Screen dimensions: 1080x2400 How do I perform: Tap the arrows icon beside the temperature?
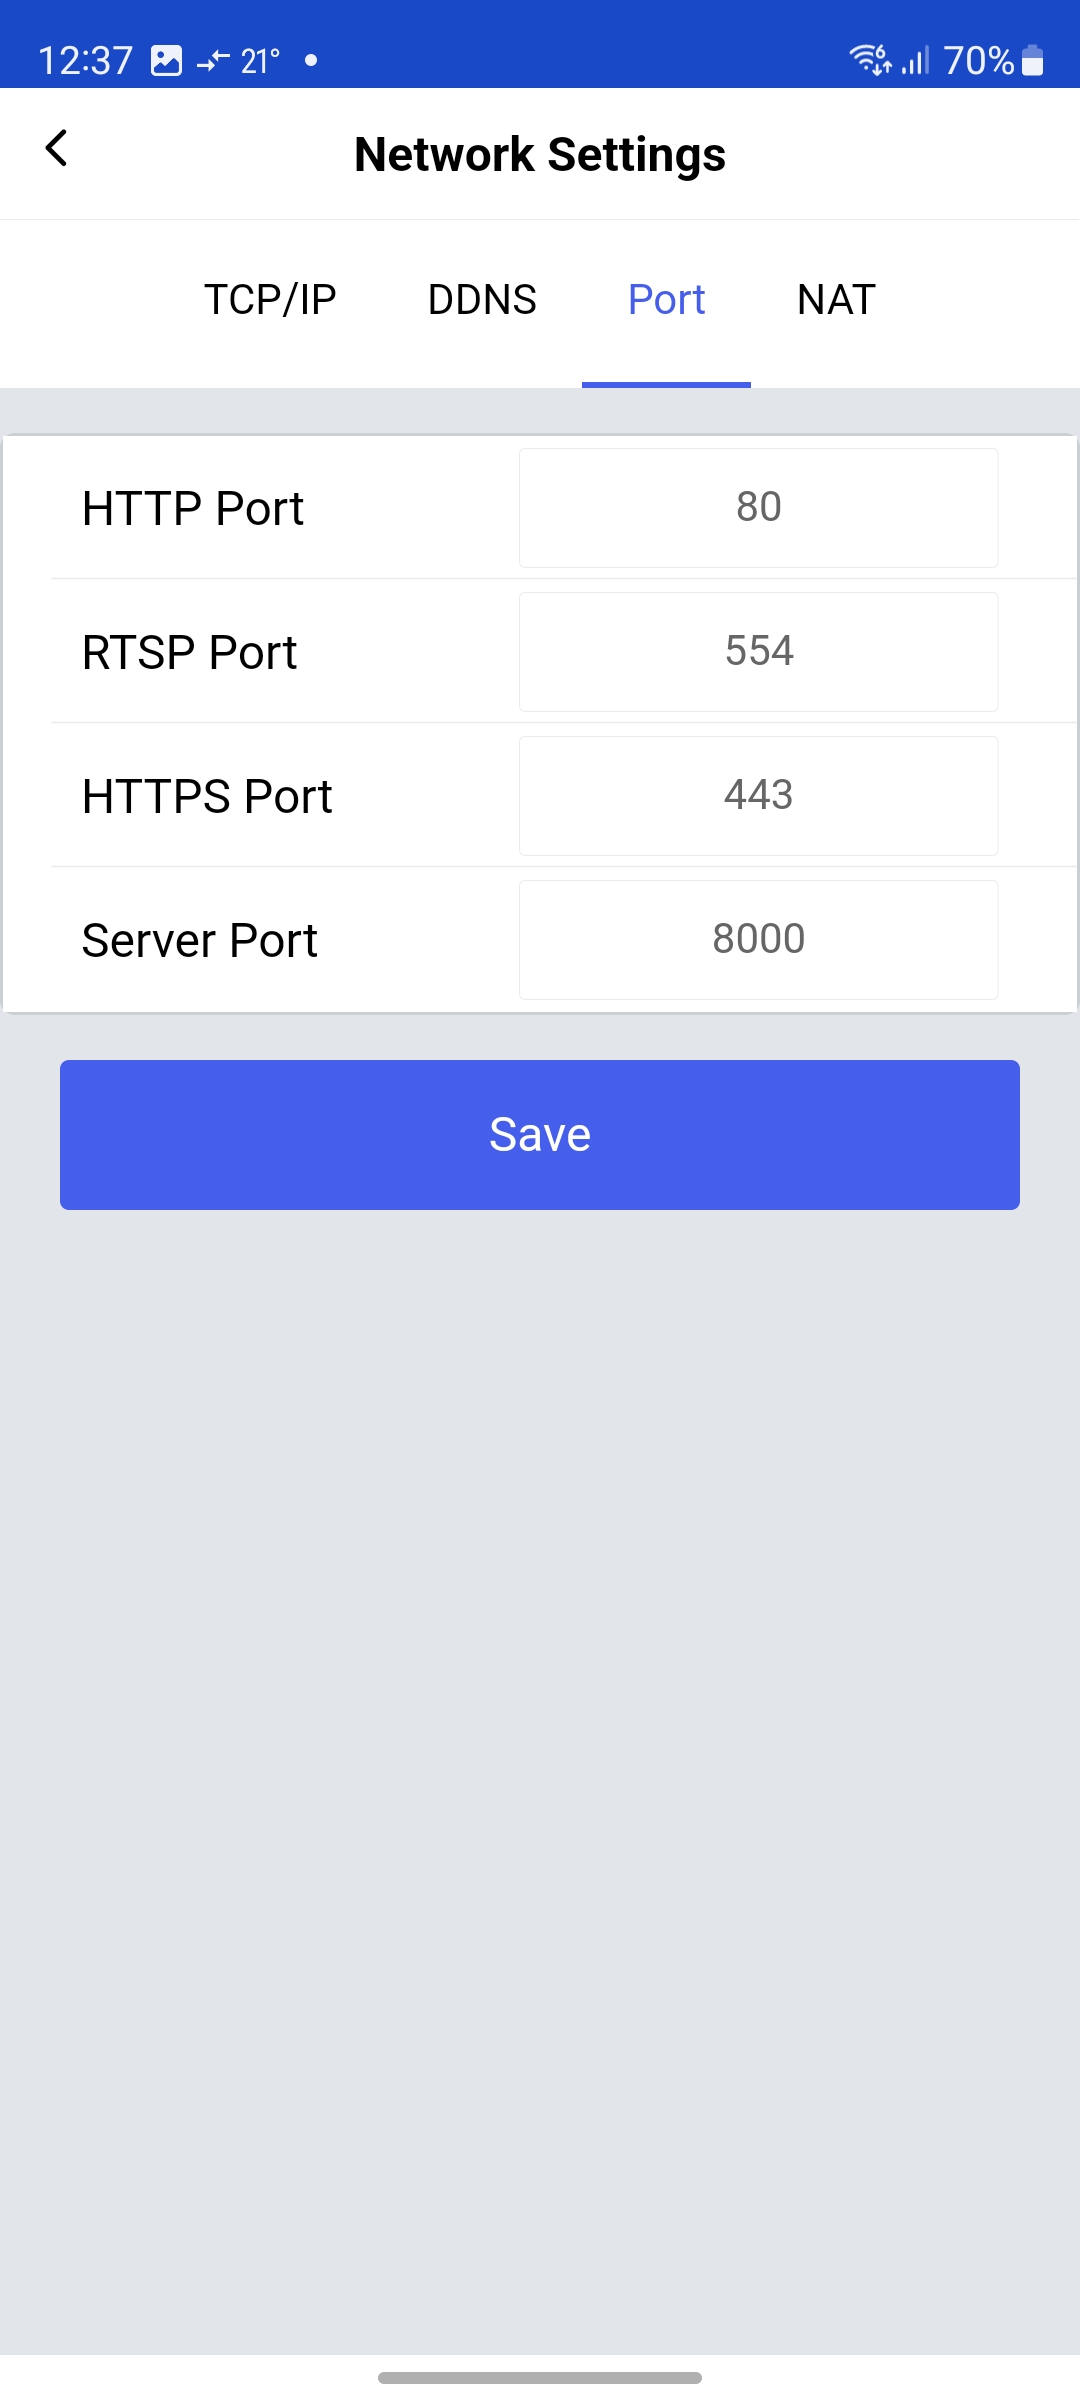coord(213,62)
